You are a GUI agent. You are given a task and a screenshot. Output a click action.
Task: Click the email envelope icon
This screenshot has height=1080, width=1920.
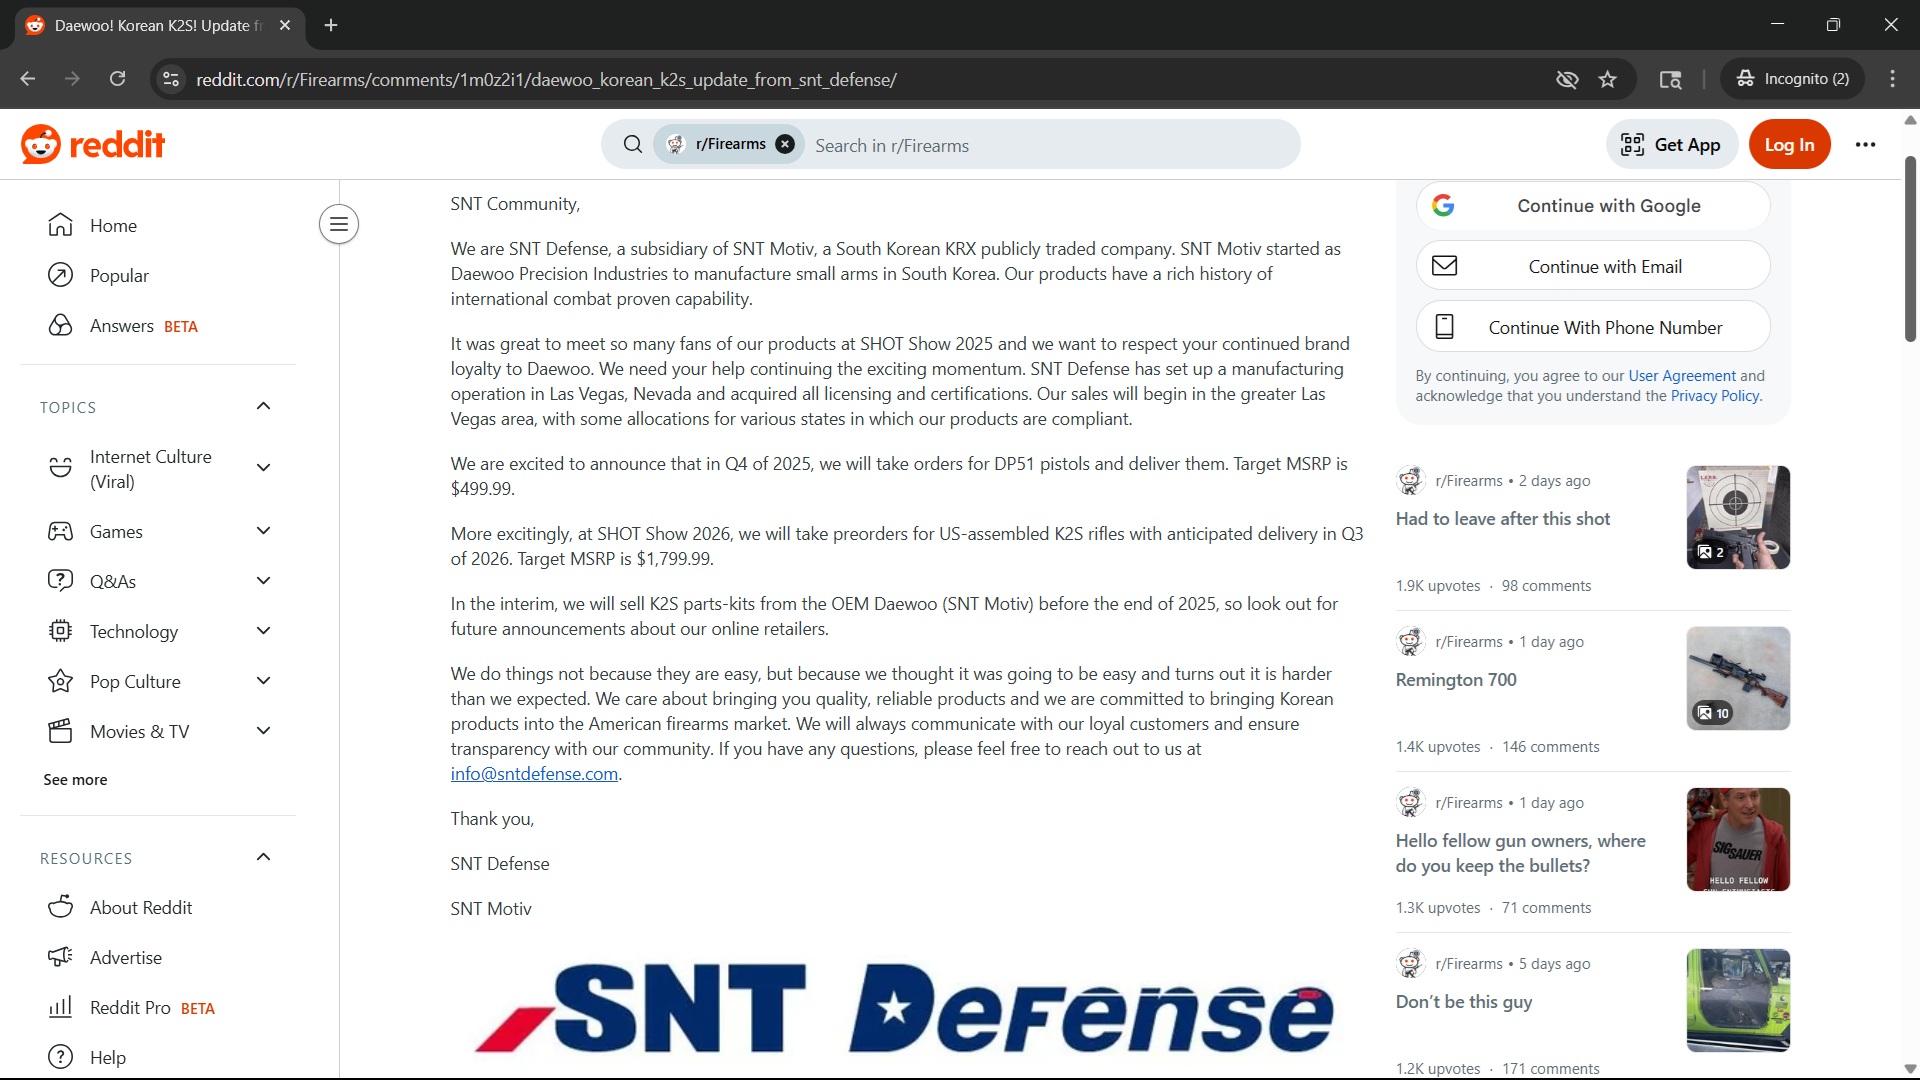pyautogui.click(x=1445, y=266)
